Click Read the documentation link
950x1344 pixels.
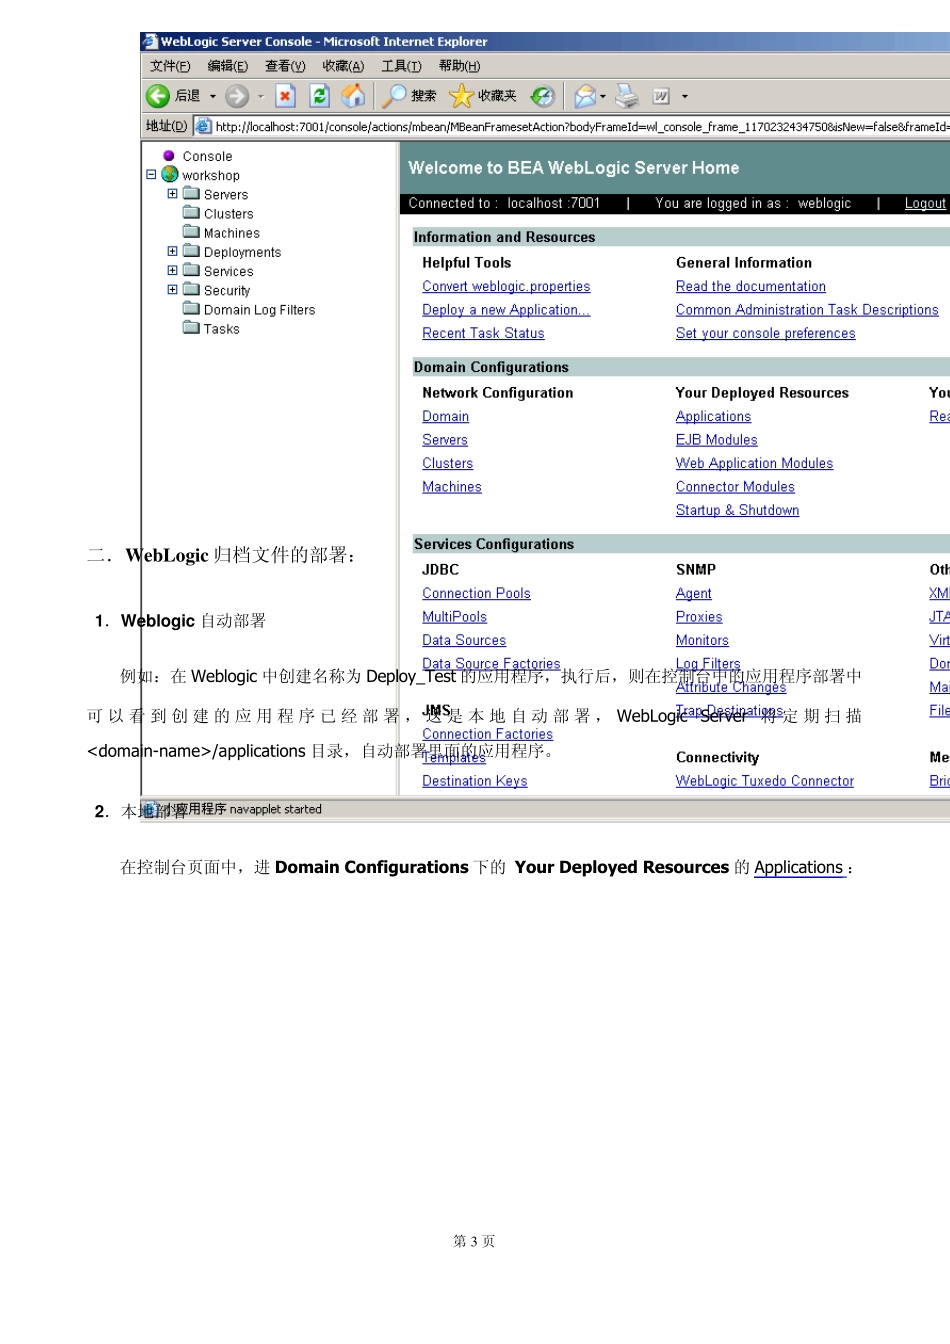click(x=751, y=286)
